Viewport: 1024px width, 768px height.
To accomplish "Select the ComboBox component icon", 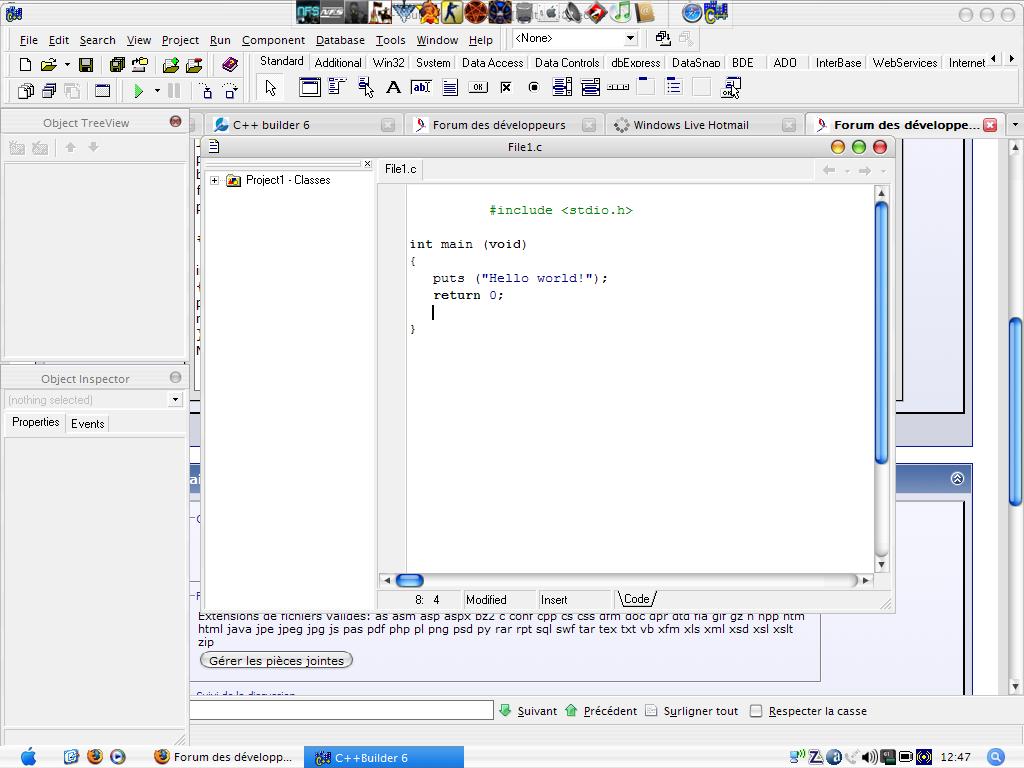I will (x=590, y=87).
